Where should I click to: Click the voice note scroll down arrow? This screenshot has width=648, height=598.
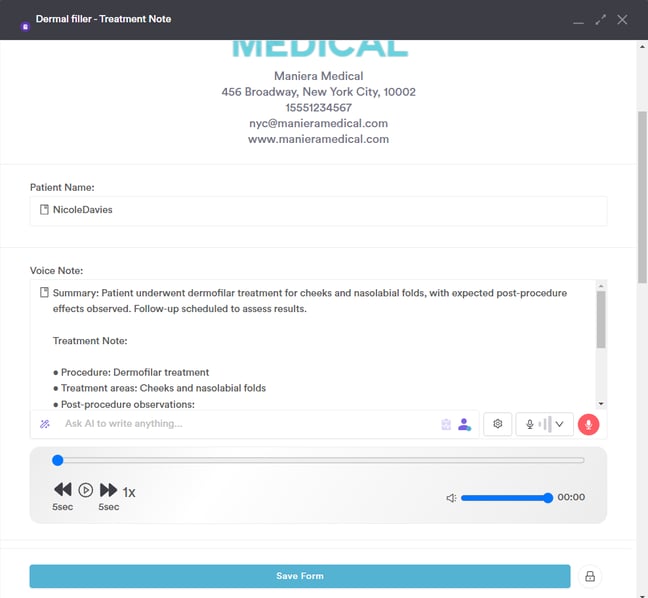pos(601,404)
